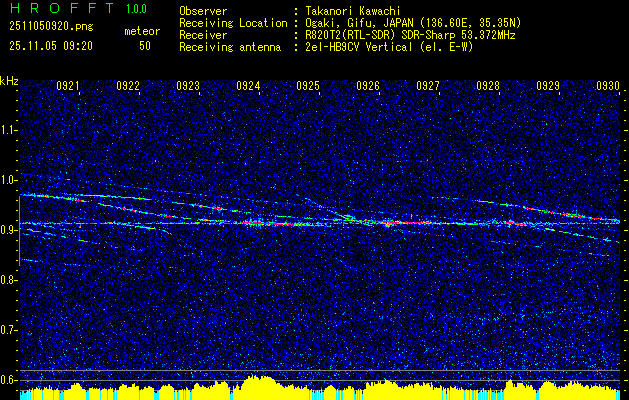Click the 0930 time marker
The width and height of the screenshot is (629, 400).
(x=608, y=85)
